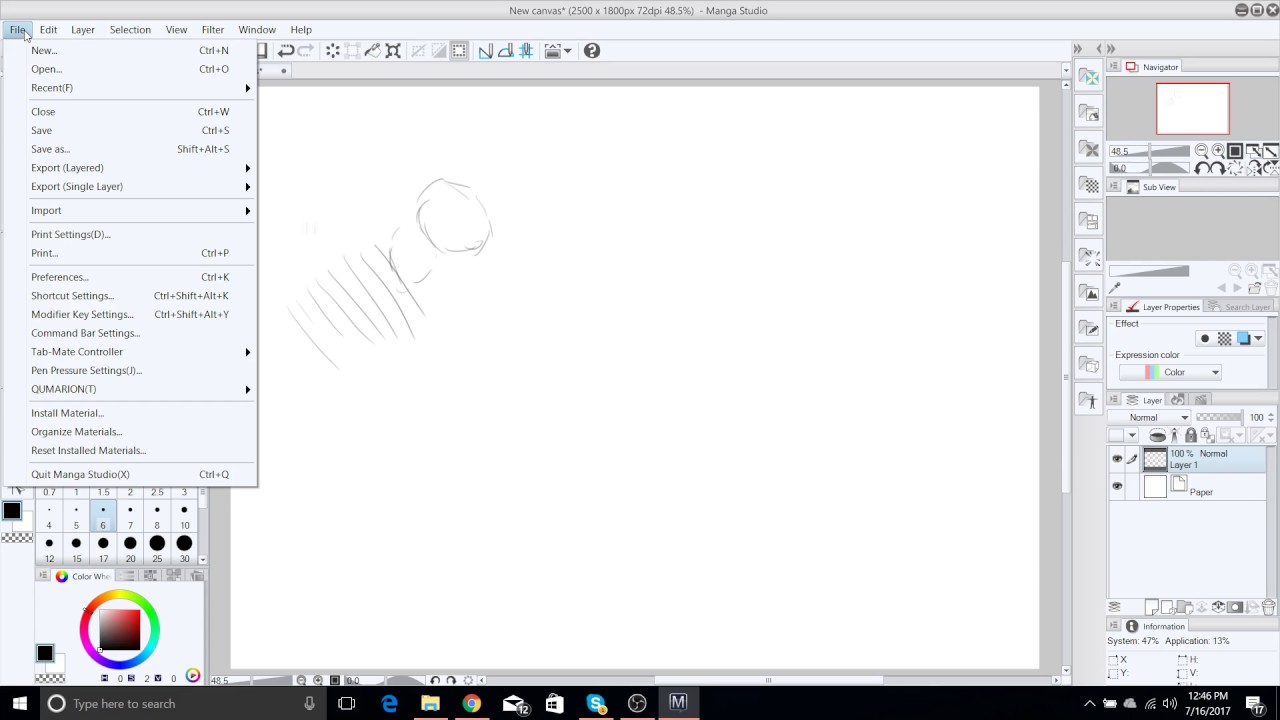Open Chrome from the Windows taskbar

tap(471, 703)
